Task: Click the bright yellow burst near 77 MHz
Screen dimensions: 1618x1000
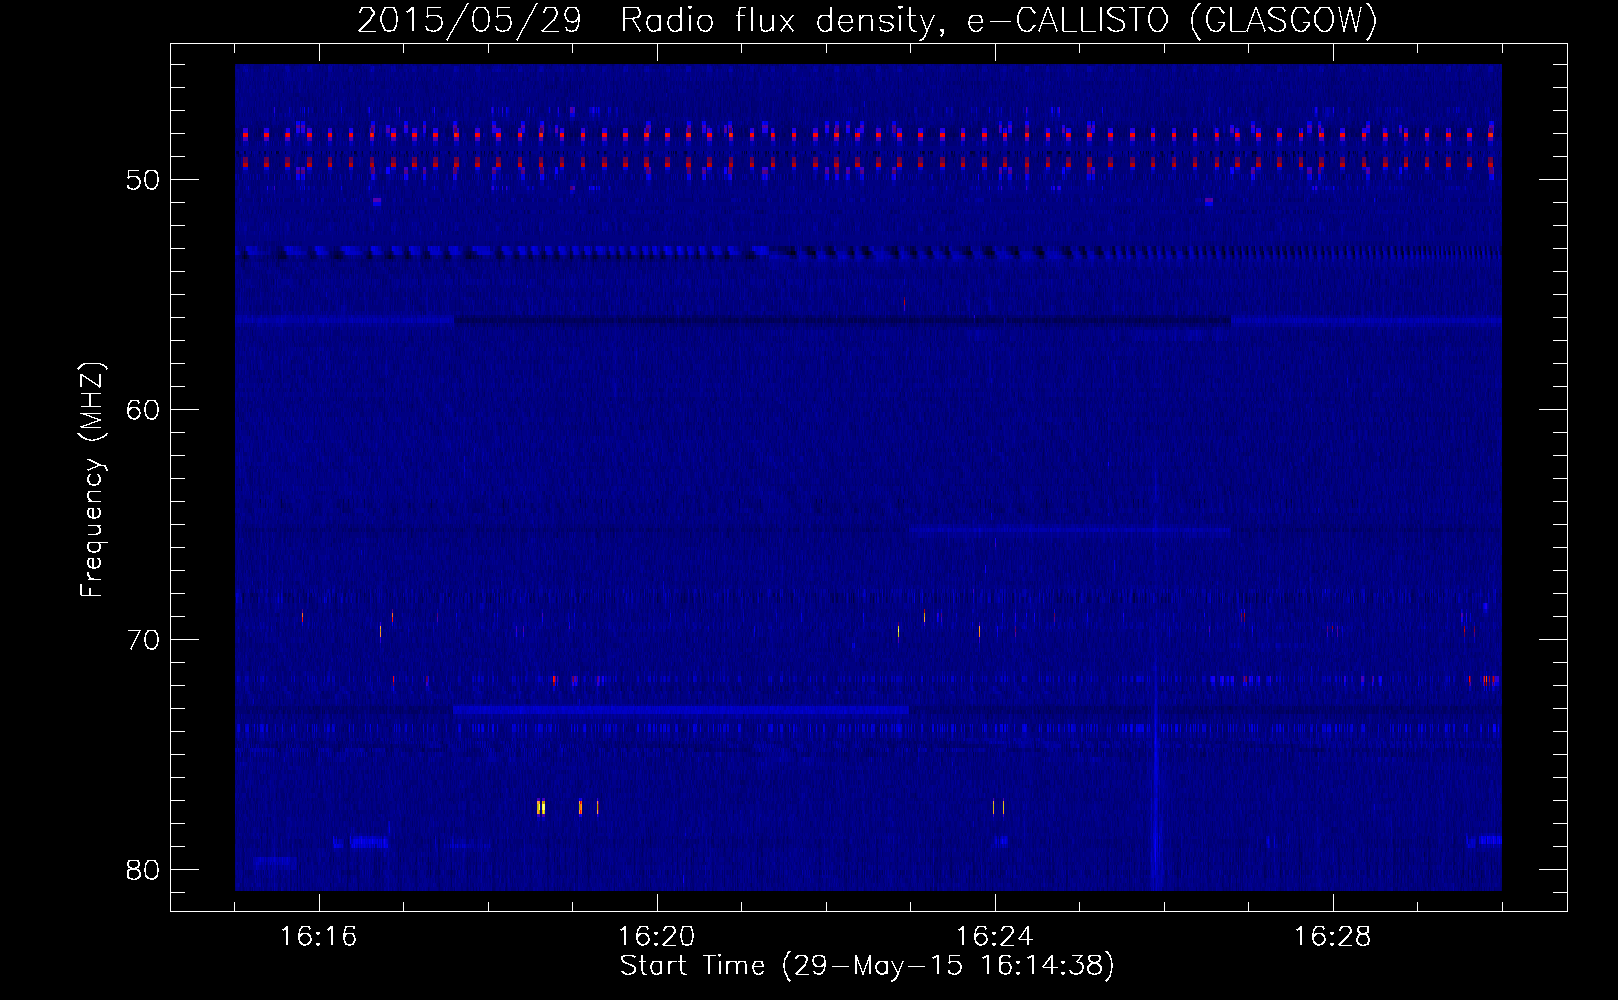Action: [x=541, y=807]
